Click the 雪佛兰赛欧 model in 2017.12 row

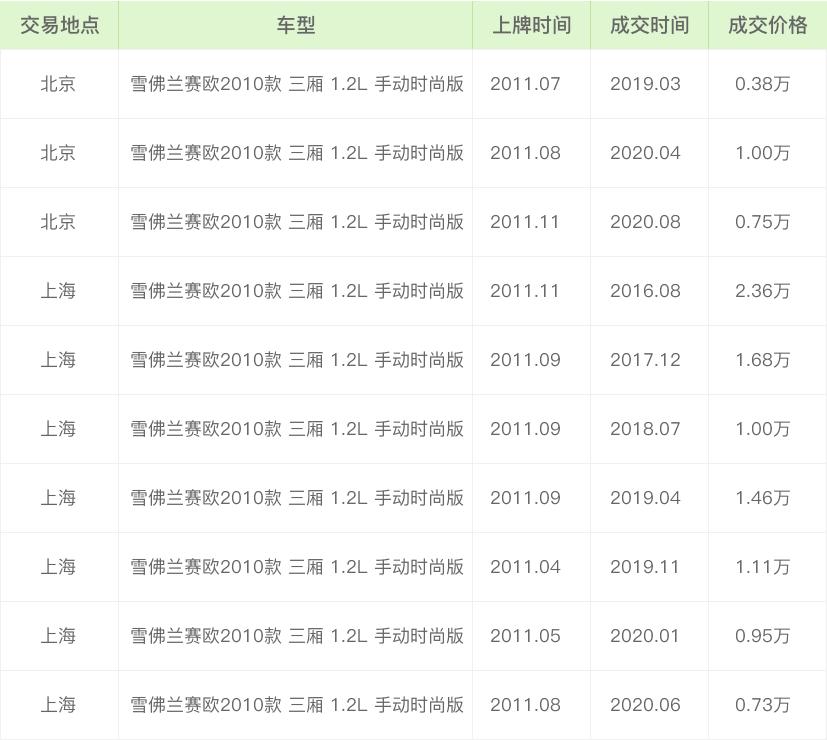click(x=297, y=360)
